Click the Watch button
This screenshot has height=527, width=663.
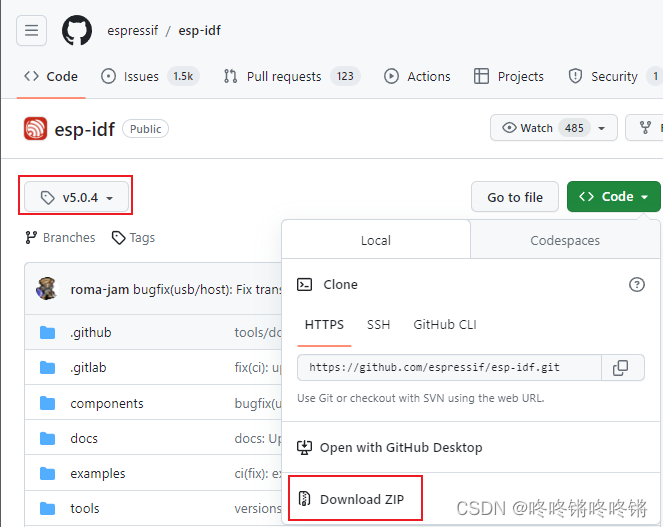pos(554,128)
